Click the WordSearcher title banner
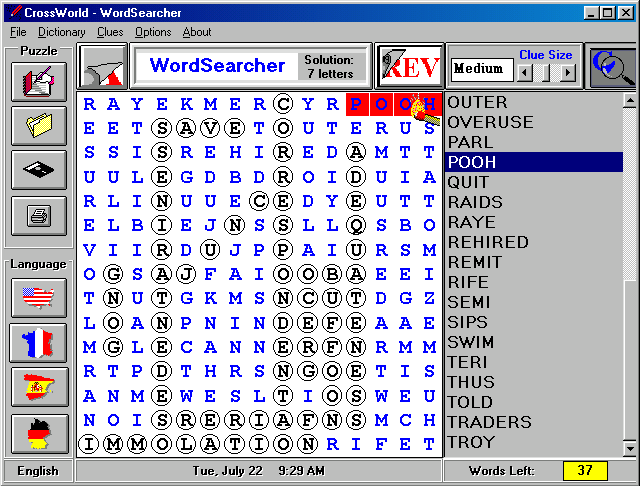Screen dimensions: 640x486 pyautogui.click(x=217, y=66)
